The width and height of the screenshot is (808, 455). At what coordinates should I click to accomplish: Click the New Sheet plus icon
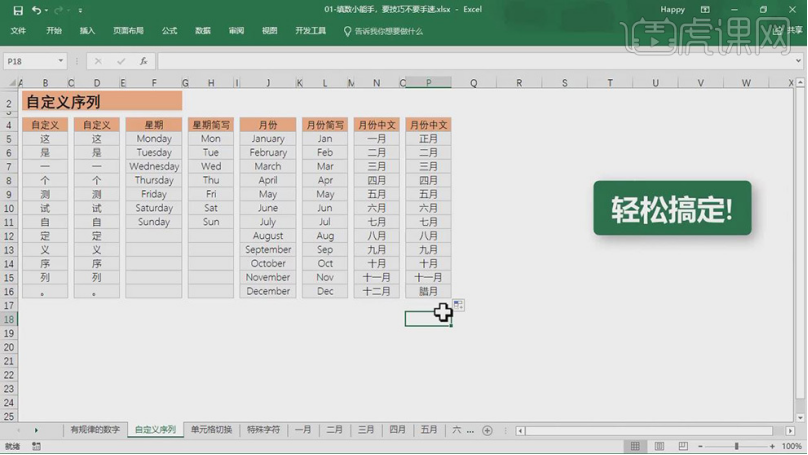pos(487,430)
